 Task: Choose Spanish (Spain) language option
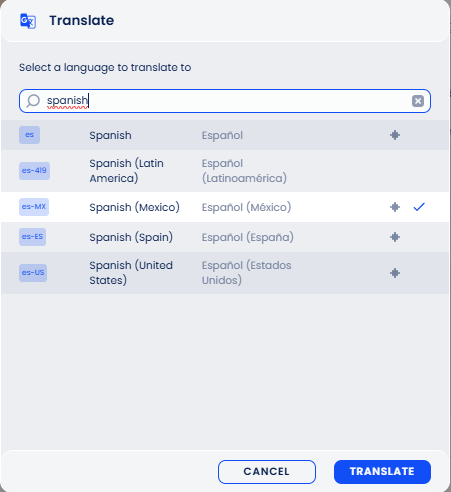pyautogui.click(x=225, y=237)
